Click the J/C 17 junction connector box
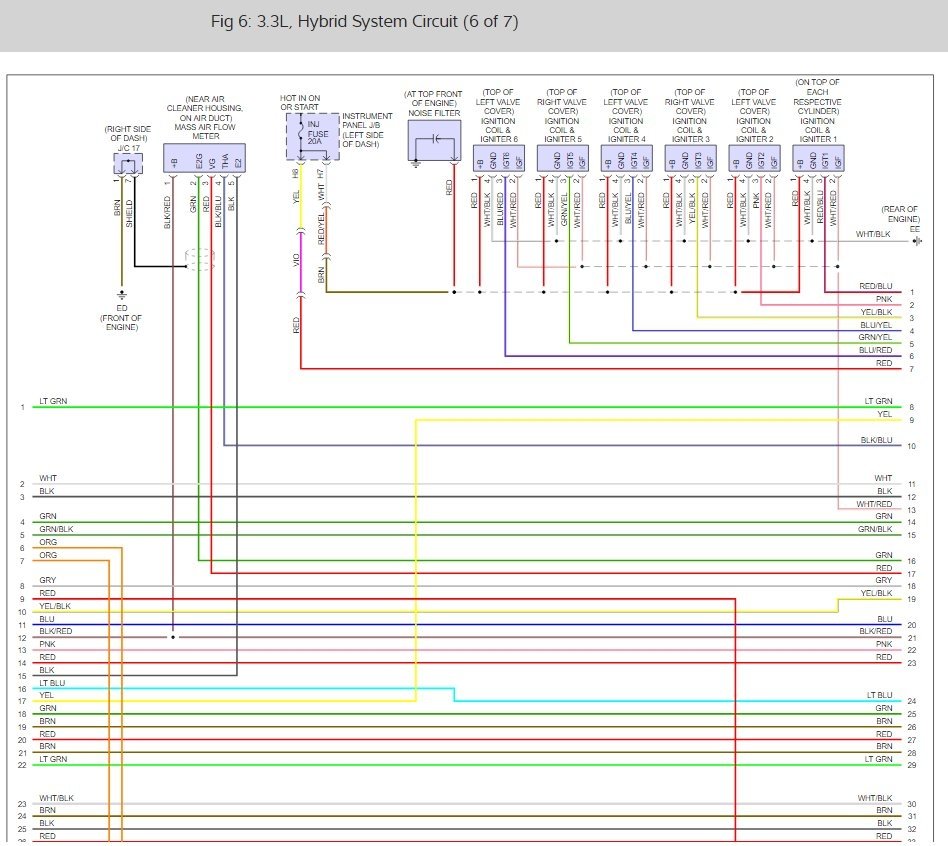 [127, 163]
